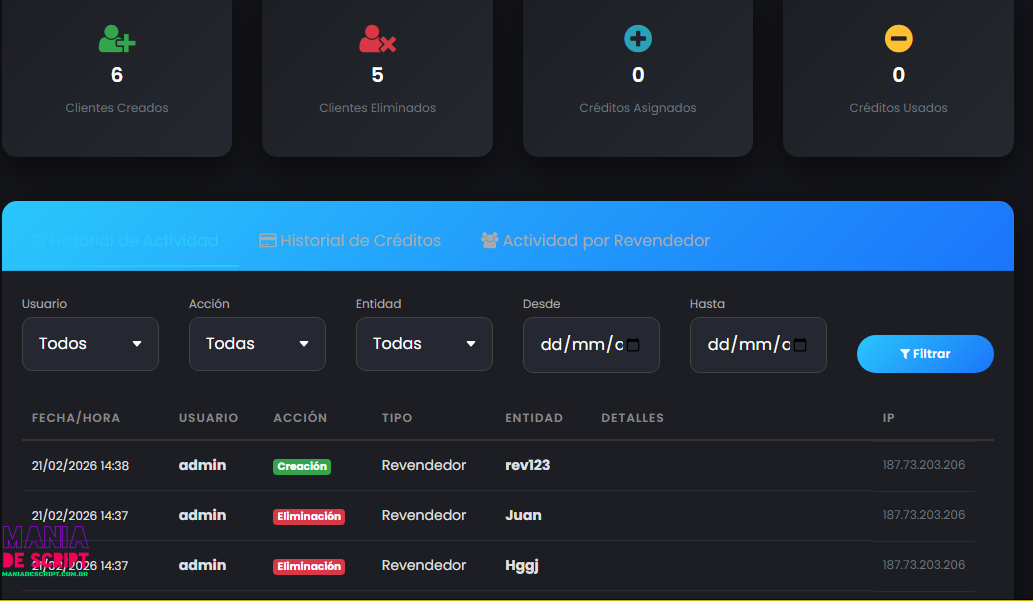Image resolution: width=1033 pixels, height=601 pixels.
Task: Switch to the Historial de Actividad tab
Action: tap(126, 241)
